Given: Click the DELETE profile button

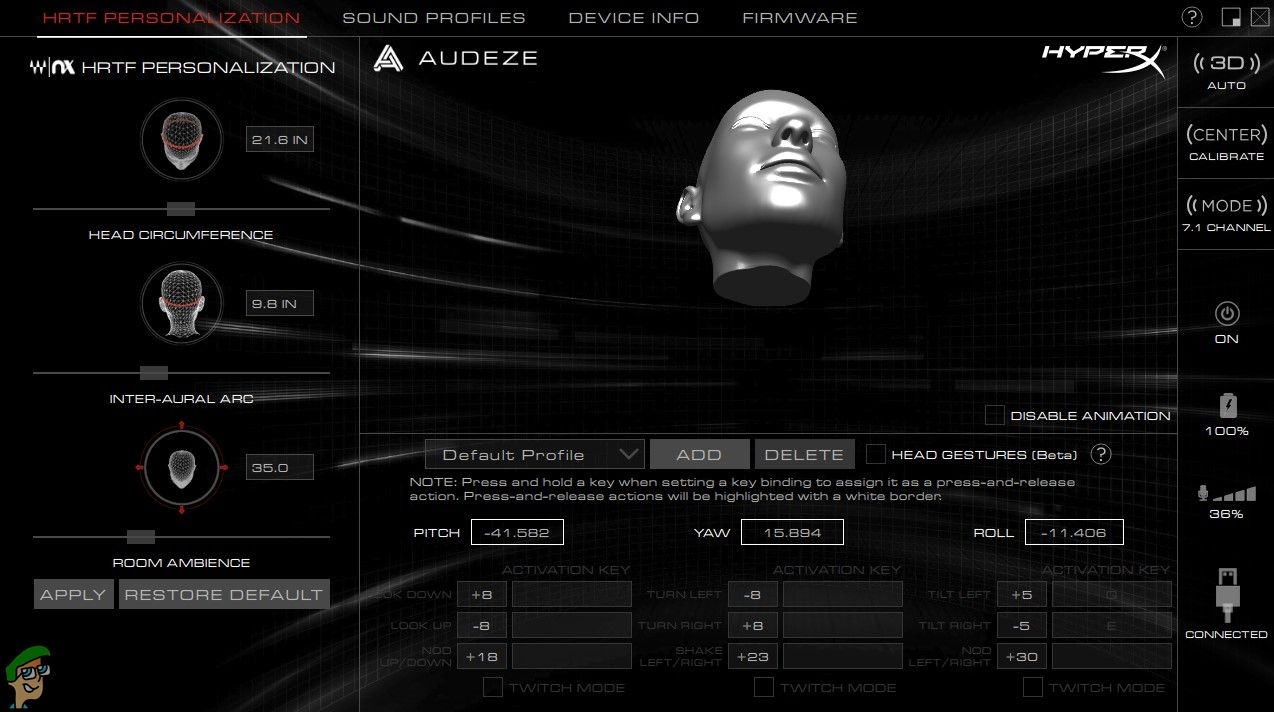Looking at the screenshot, I should pos(804,454).
